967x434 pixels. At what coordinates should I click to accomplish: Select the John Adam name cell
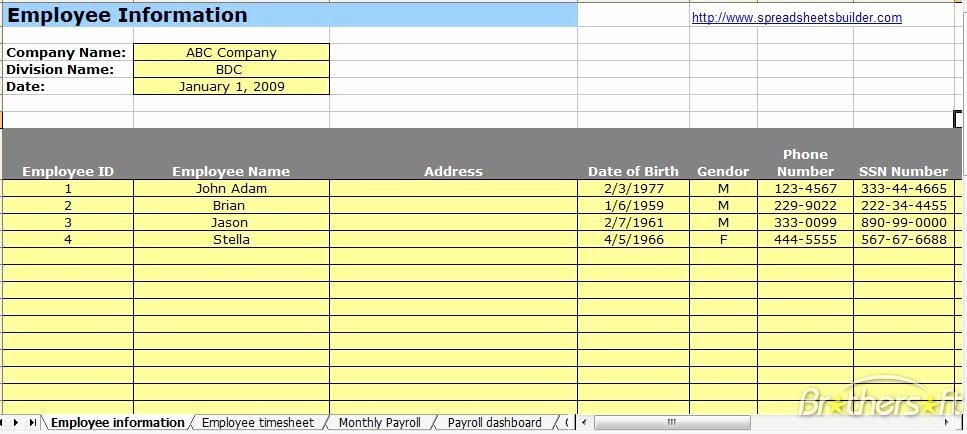[231, 189]
